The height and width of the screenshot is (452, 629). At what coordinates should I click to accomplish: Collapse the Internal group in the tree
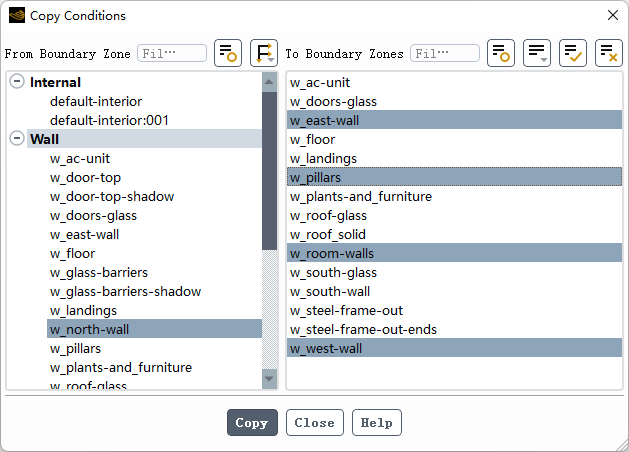(x=17, y=82)
